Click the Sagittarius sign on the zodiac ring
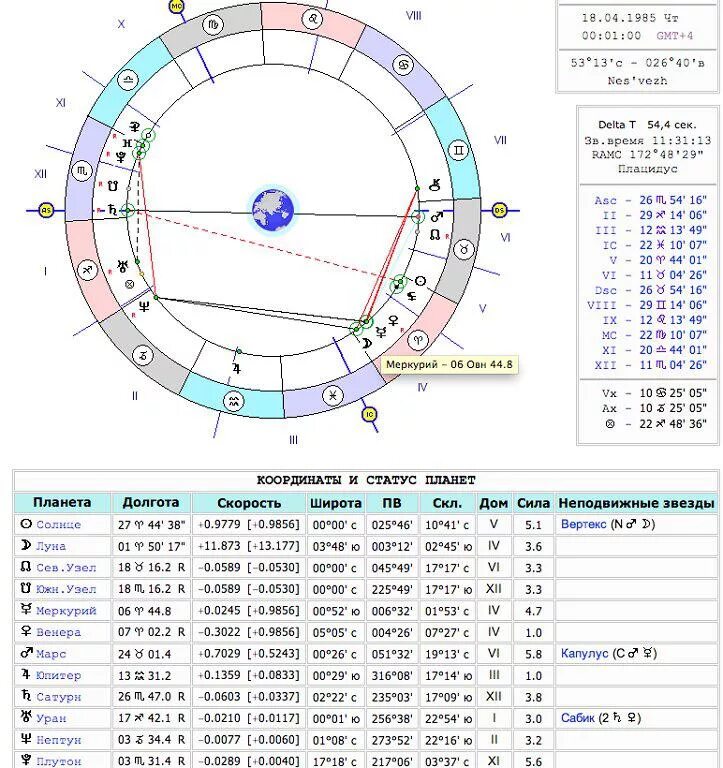The width and height of the screenshot is (723, 768). (x=88, y=270)
